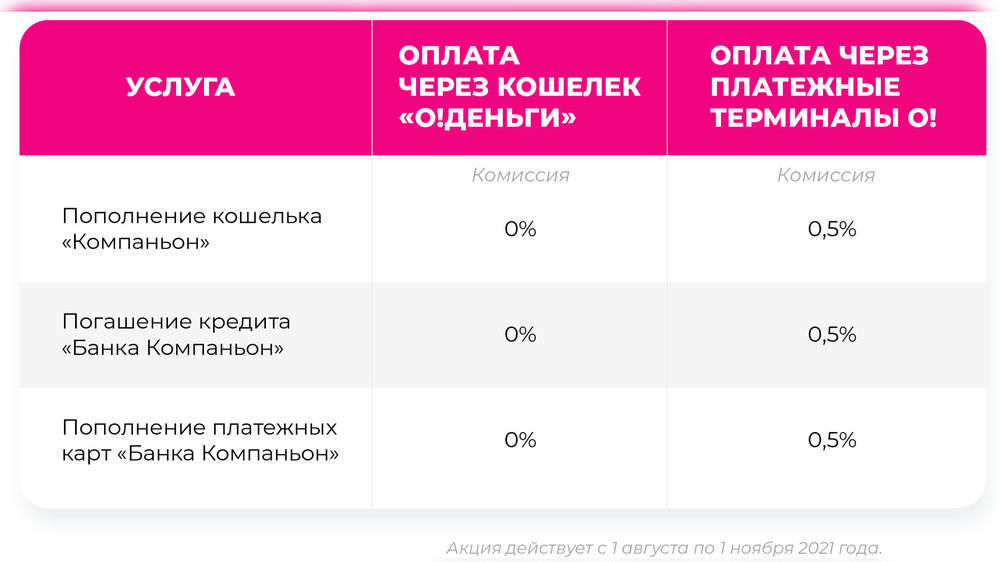Select 0,5% terminal fee for wallet top-up
The image size is (1000, 562).
point(832,229)
